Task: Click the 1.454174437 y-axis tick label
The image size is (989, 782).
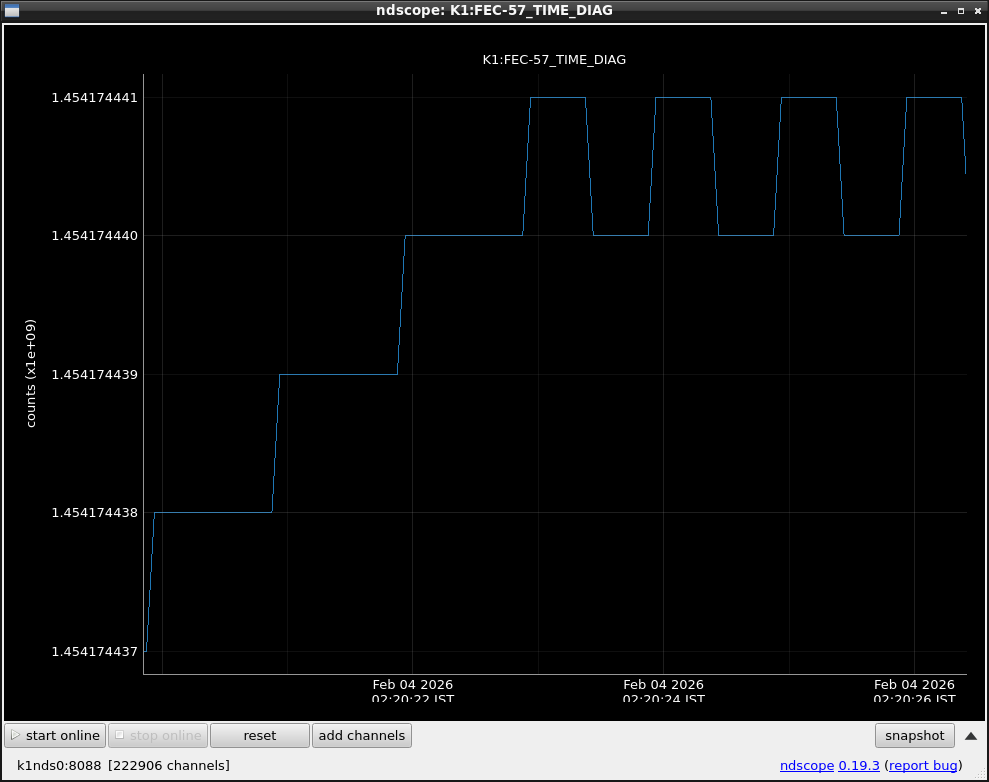Action: coord(95,652)
